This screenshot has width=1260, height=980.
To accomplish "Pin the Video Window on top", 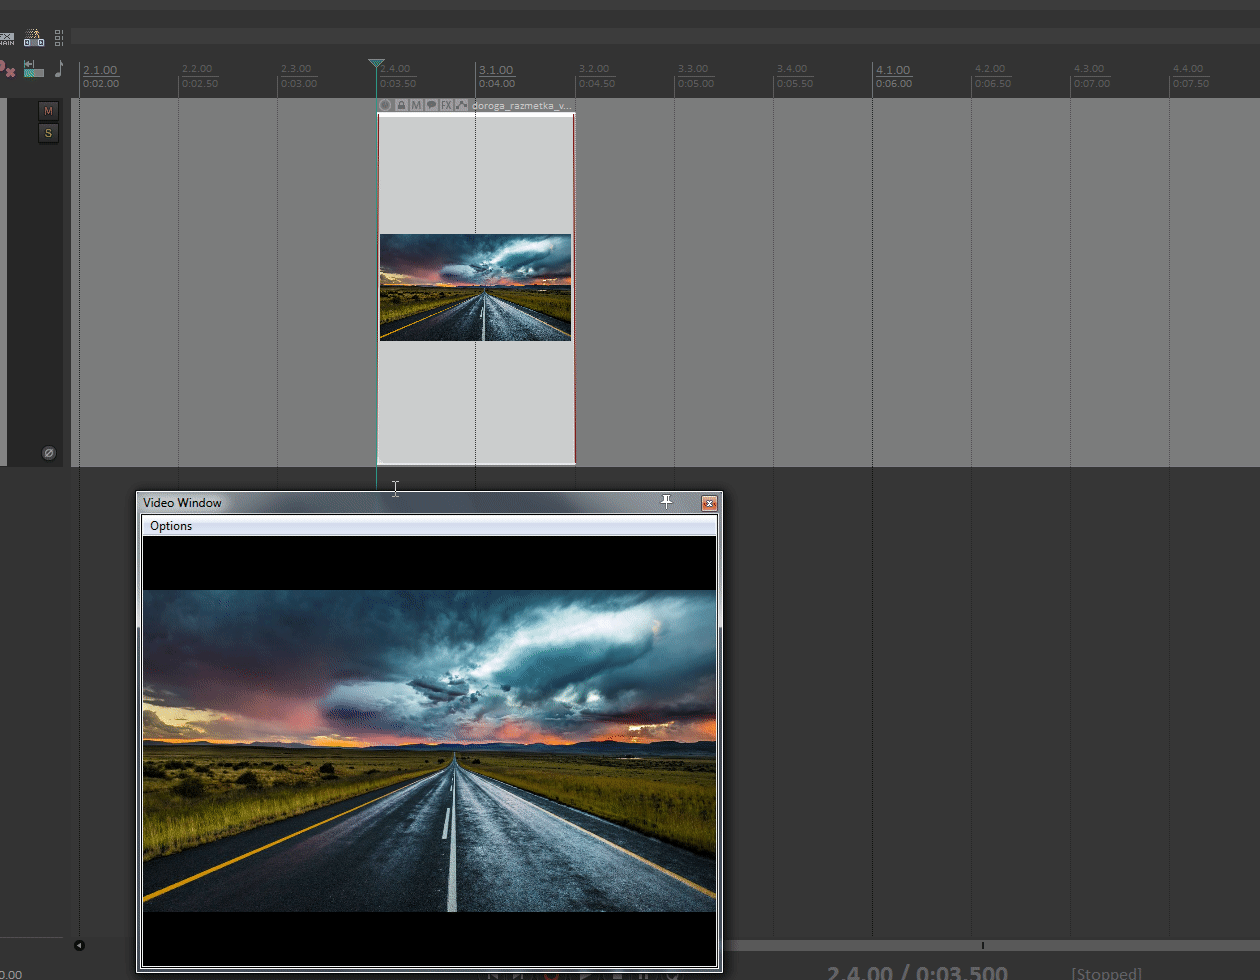I will [x=667, y=502].
